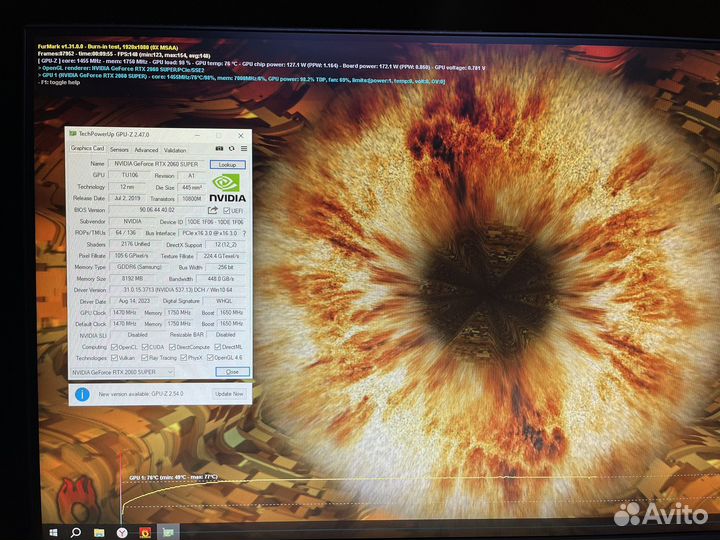Switch to FurMark in the taskbar

(145, 532)
